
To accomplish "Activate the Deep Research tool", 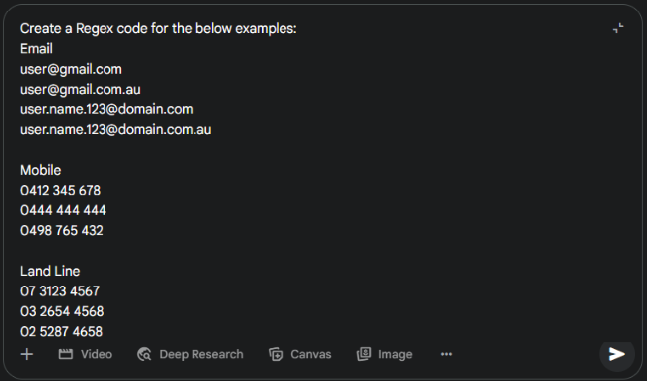I will 190,354.
